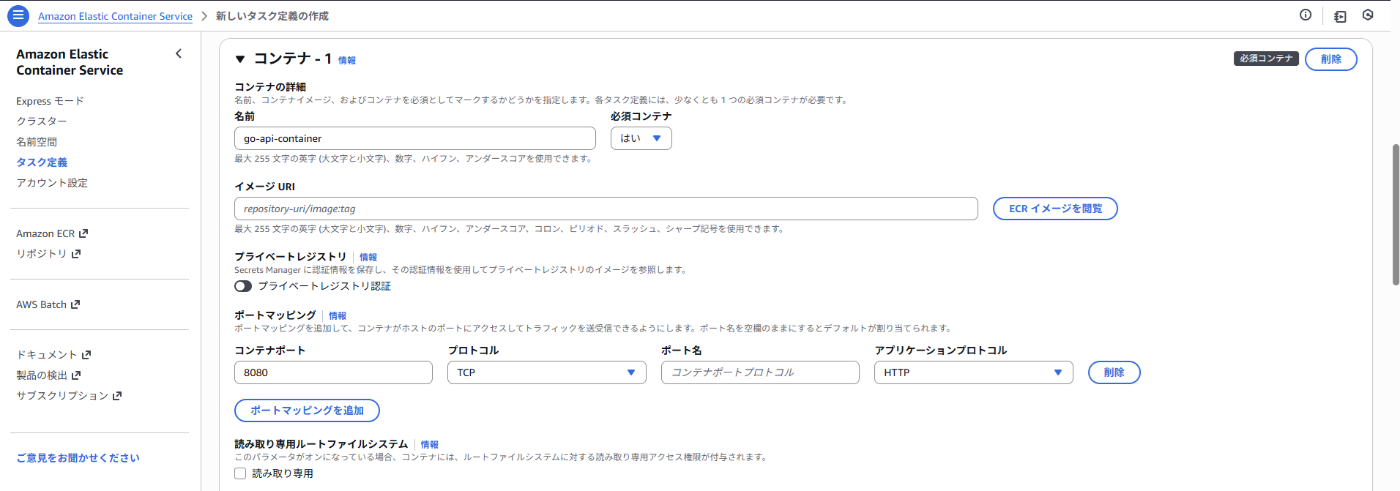Click the 削除 button for コンテナ - 1
This screenshot has width=1400, height=491.
pos(1331,59)
